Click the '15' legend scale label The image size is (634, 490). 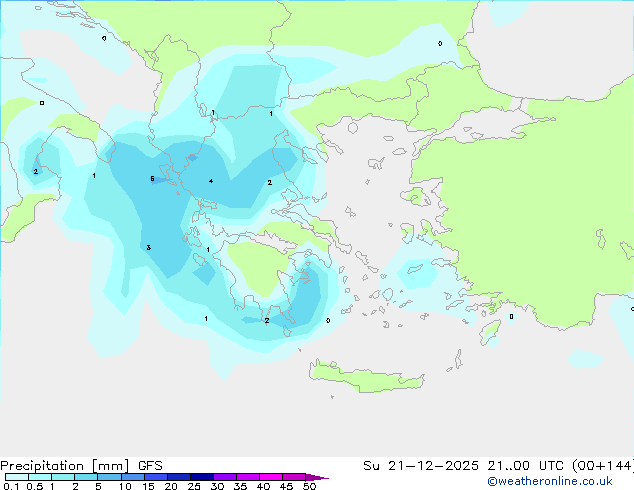point(148,486)
